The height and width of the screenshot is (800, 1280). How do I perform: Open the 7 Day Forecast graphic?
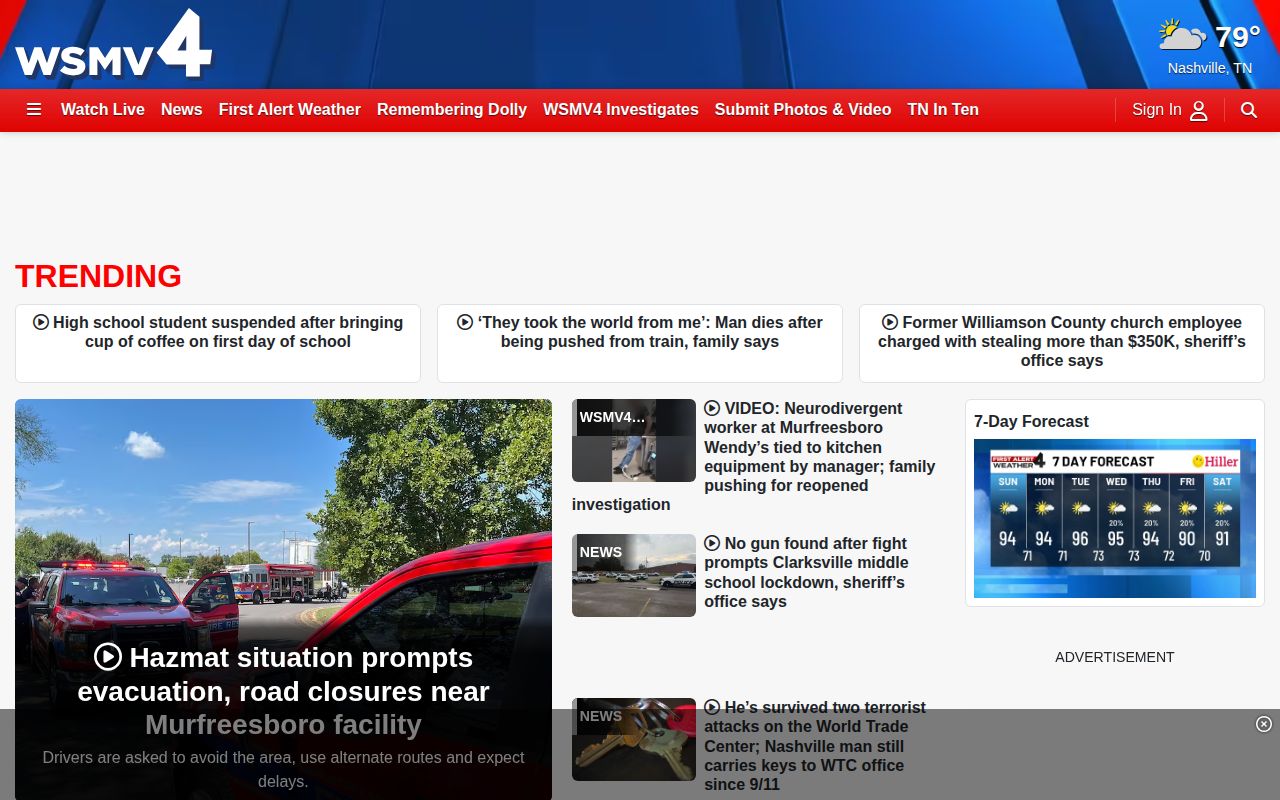[x=1115, y=518]
